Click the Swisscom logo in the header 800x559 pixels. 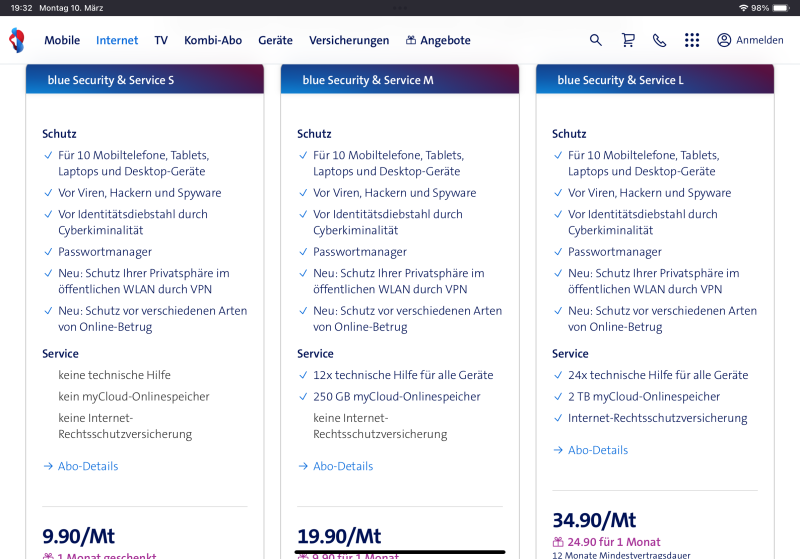16,40
